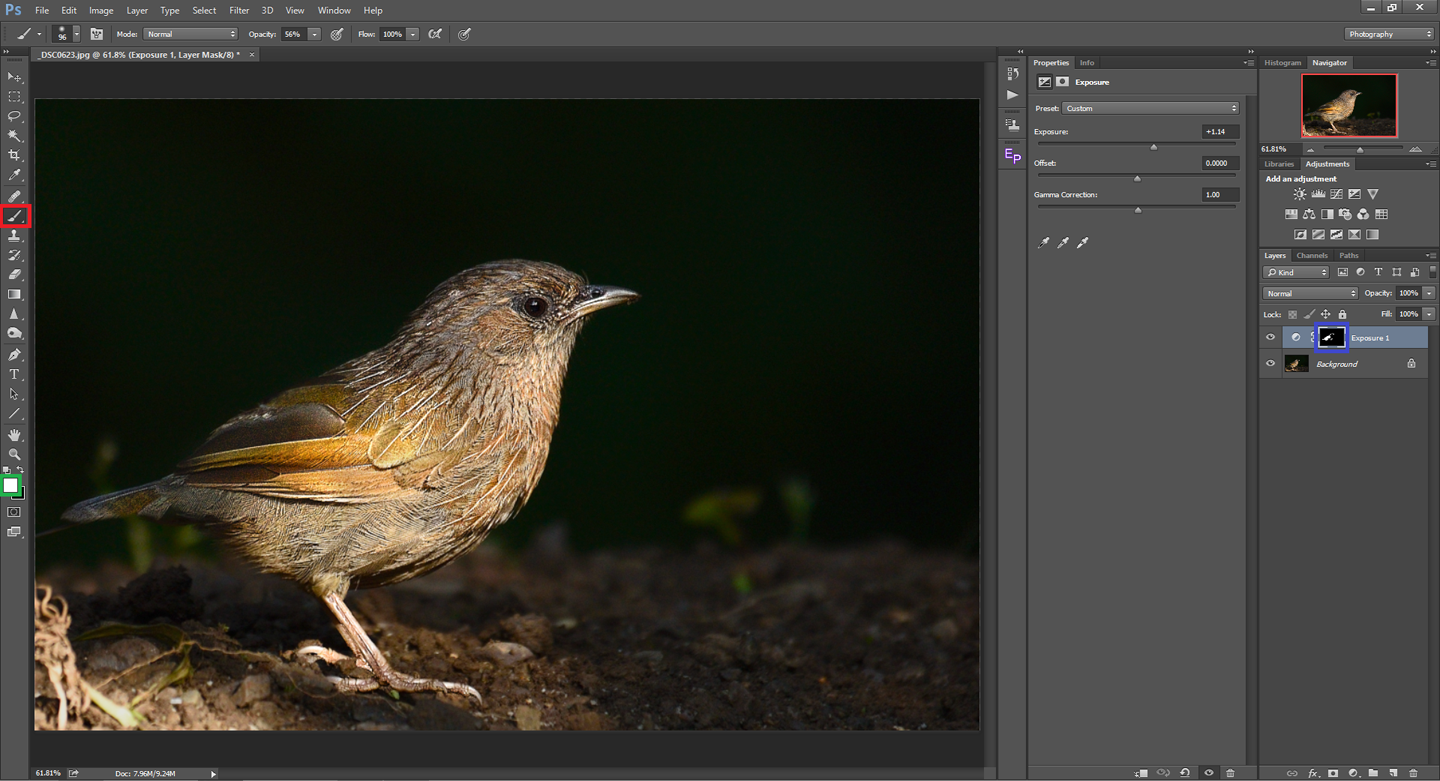
Task: Select the Eraser tool
Action: (15, 275)
